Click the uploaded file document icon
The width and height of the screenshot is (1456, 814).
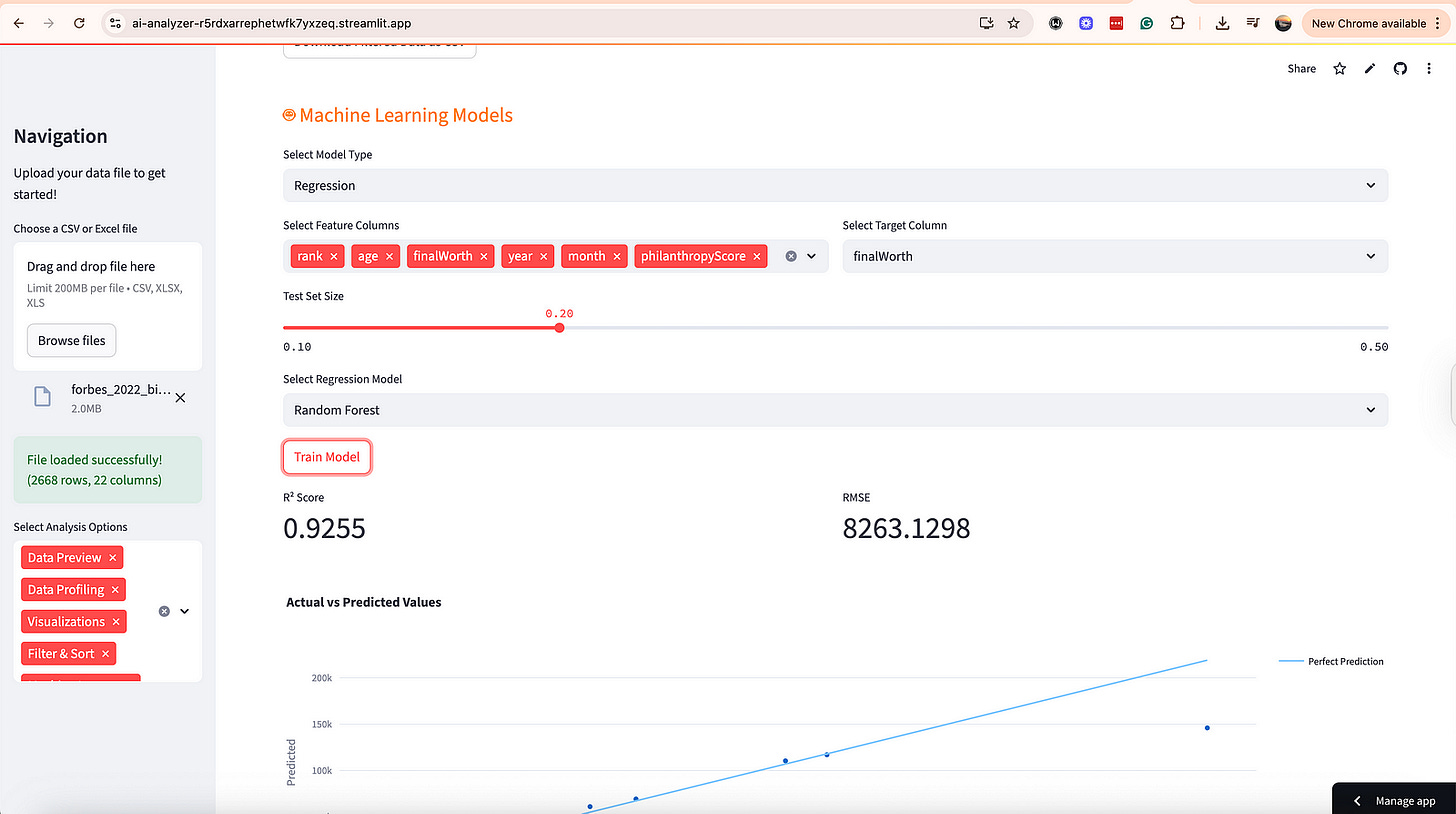point(42,397)
